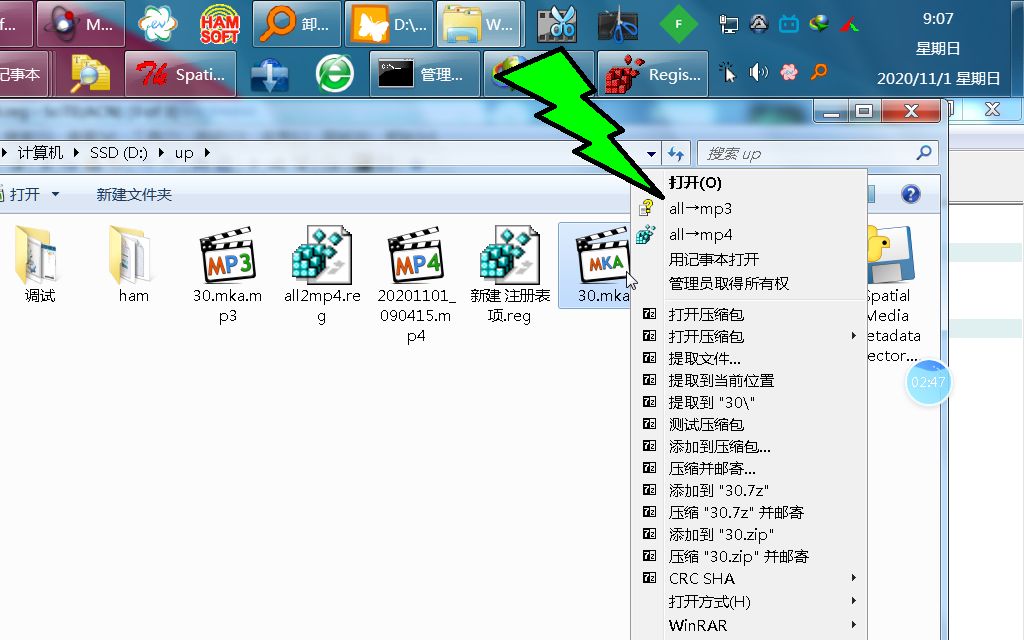This screenshot has height=640, width=1024.
Task: Open the Regis... registry tool in taskbar
Action: pyautogui.click(x=652, y=72)
